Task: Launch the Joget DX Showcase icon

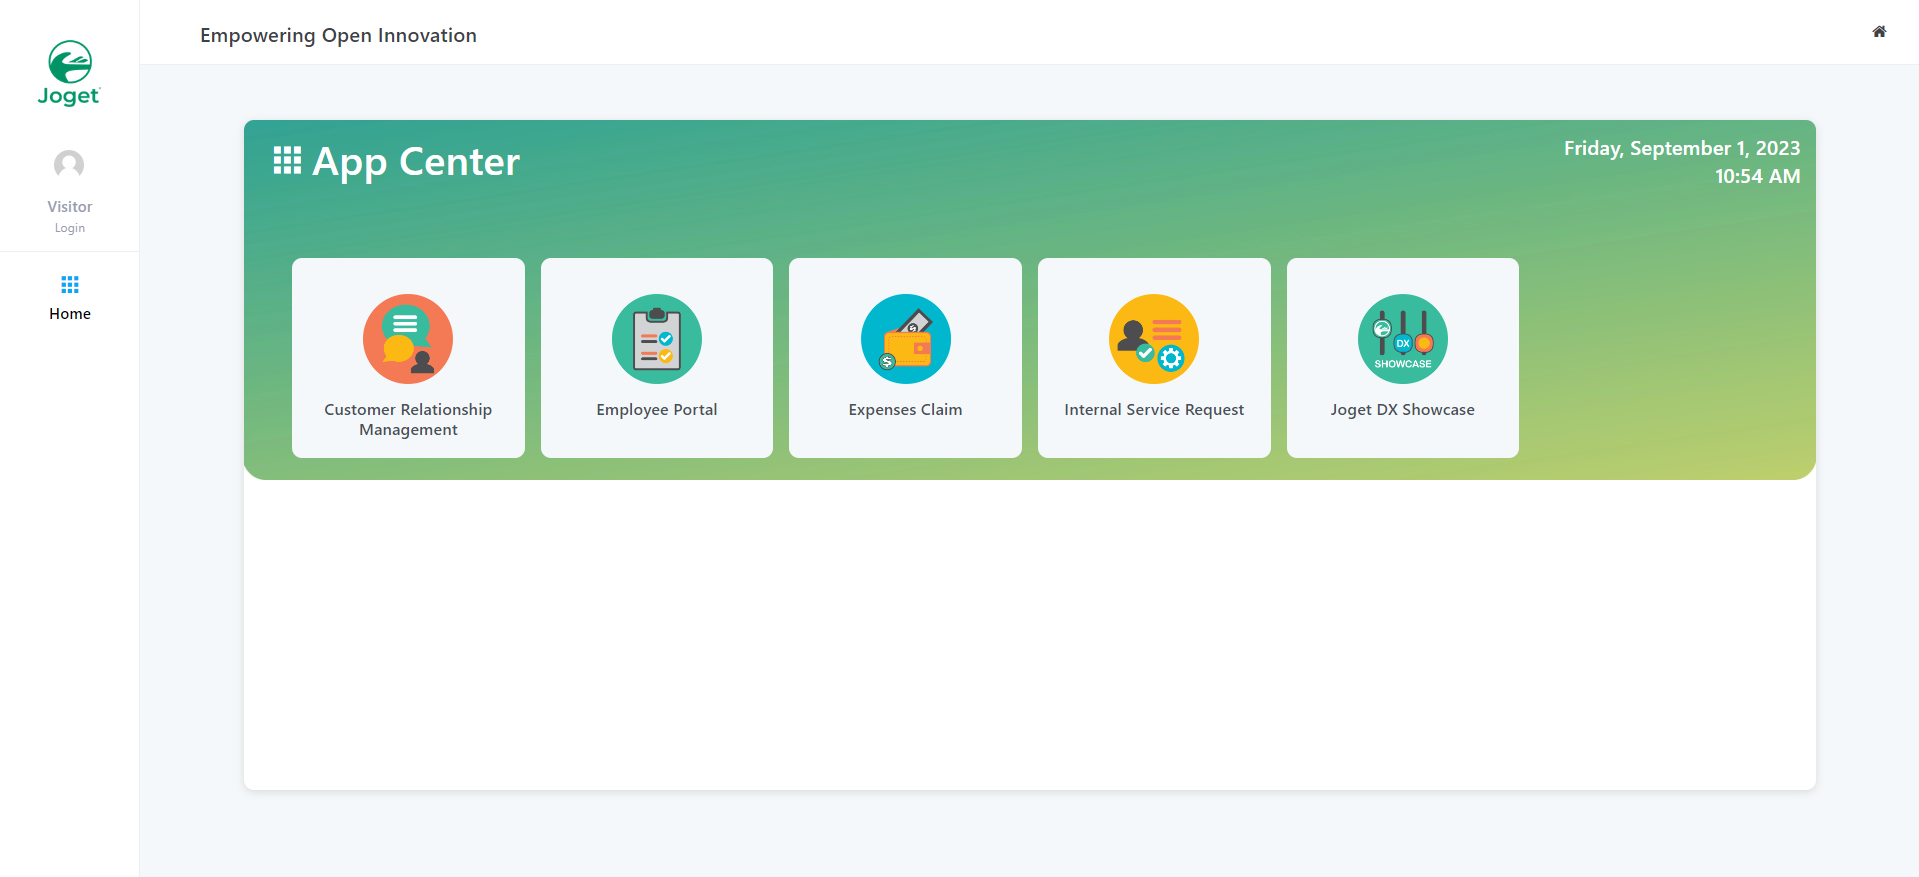Action: tap(1402, 339)
